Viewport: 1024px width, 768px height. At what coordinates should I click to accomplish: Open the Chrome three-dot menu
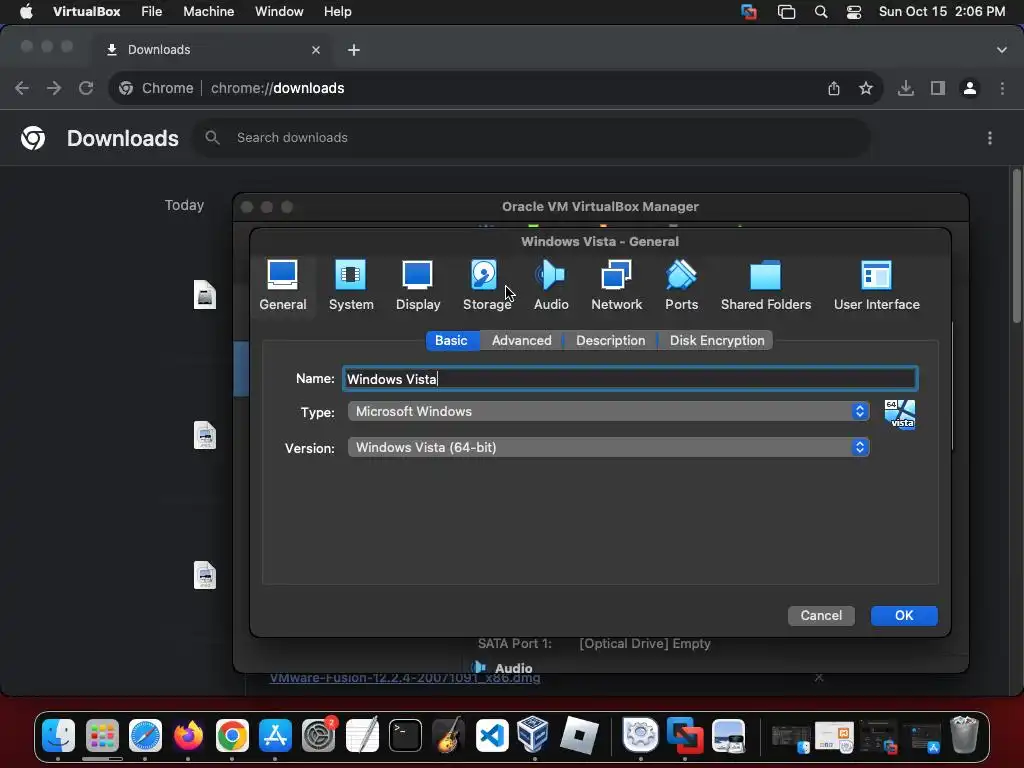(1002, 88)
